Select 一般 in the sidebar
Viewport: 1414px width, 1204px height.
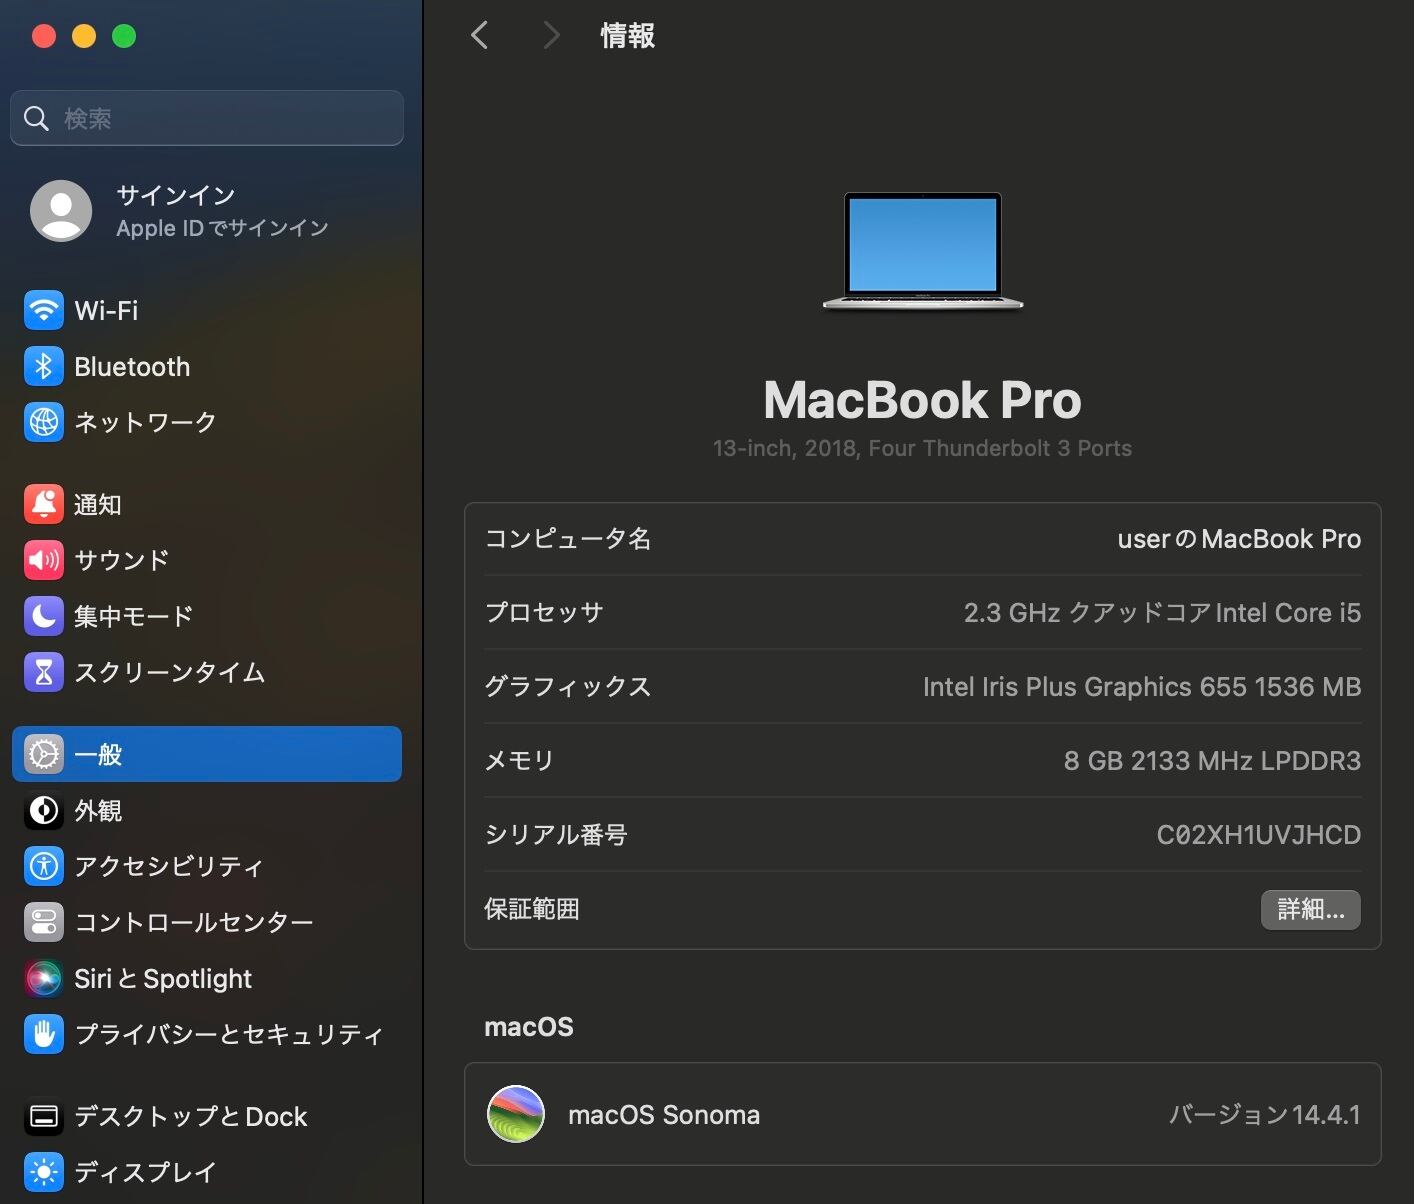pyautogui.click(x=206, y=754)
